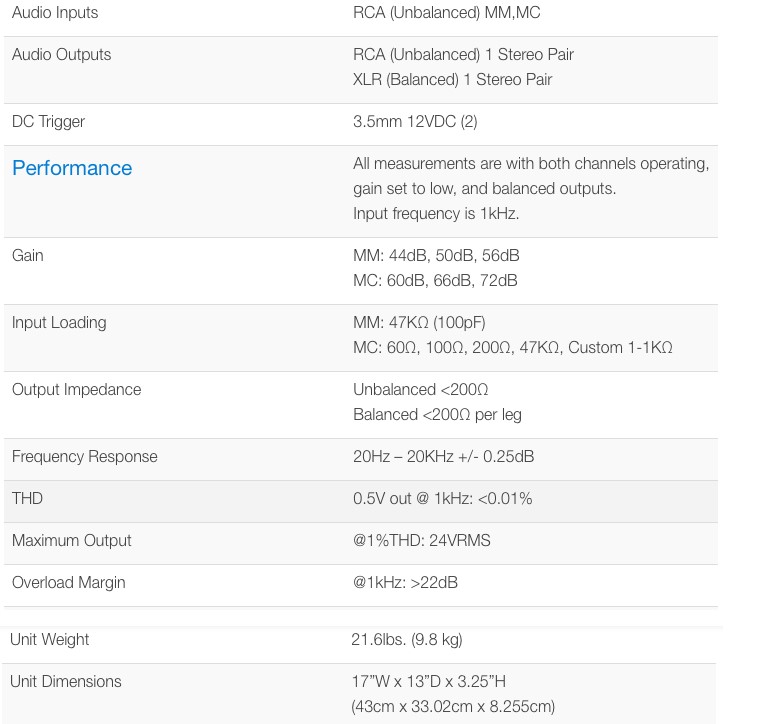Click the Performance section heading
Screen dimensions: 764x724
(72, 168)
